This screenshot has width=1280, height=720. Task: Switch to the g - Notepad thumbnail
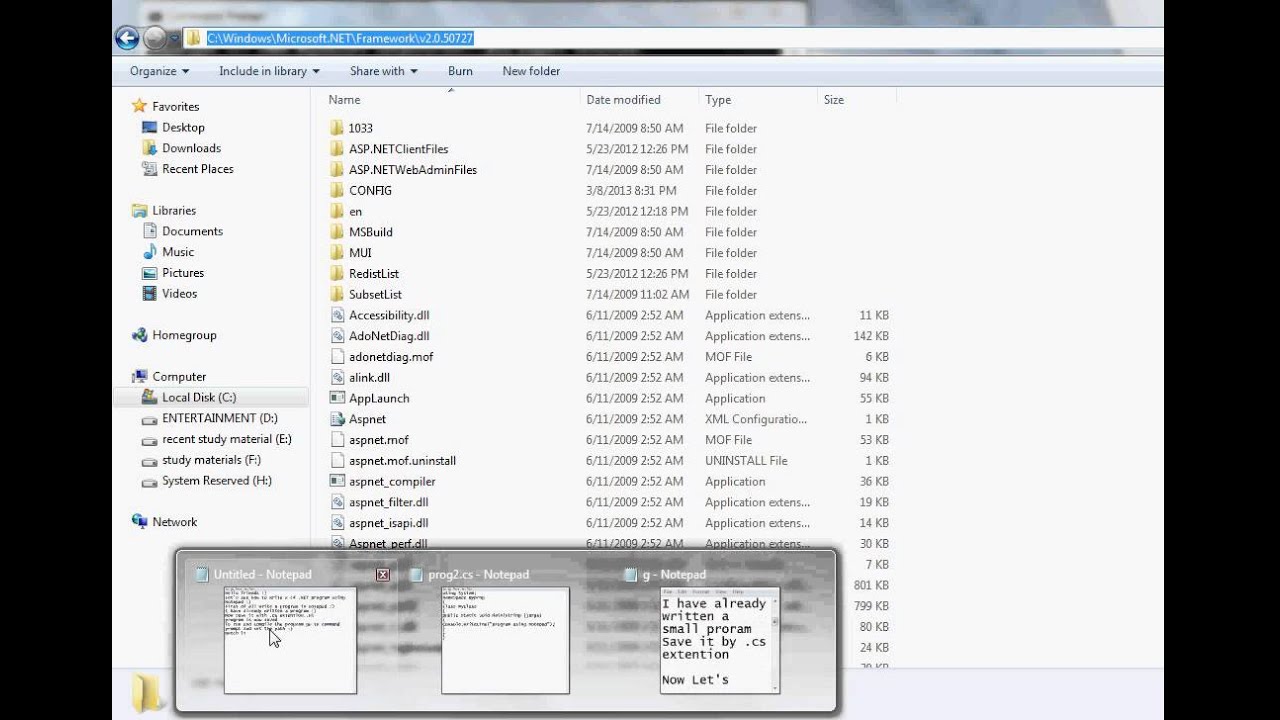coord(719,640)
